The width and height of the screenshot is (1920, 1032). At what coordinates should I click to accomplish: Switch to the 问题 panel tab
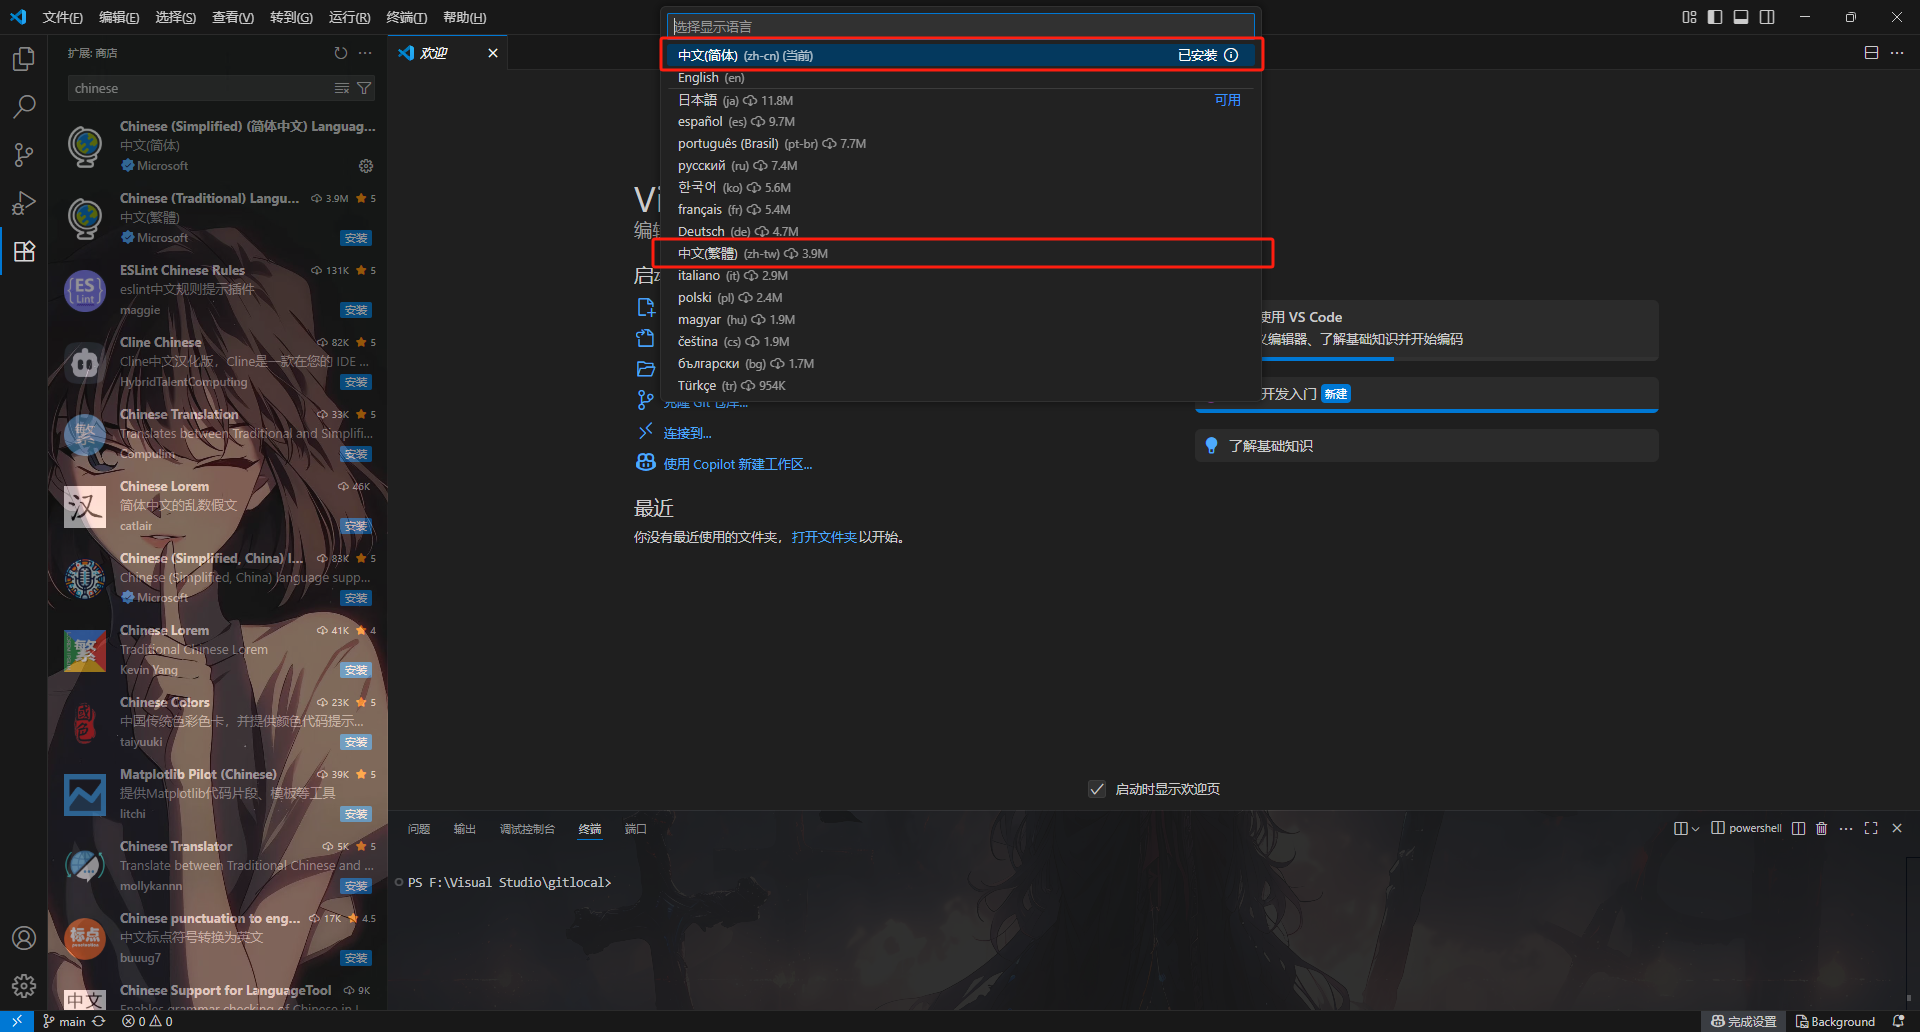(x=419, y=829)
